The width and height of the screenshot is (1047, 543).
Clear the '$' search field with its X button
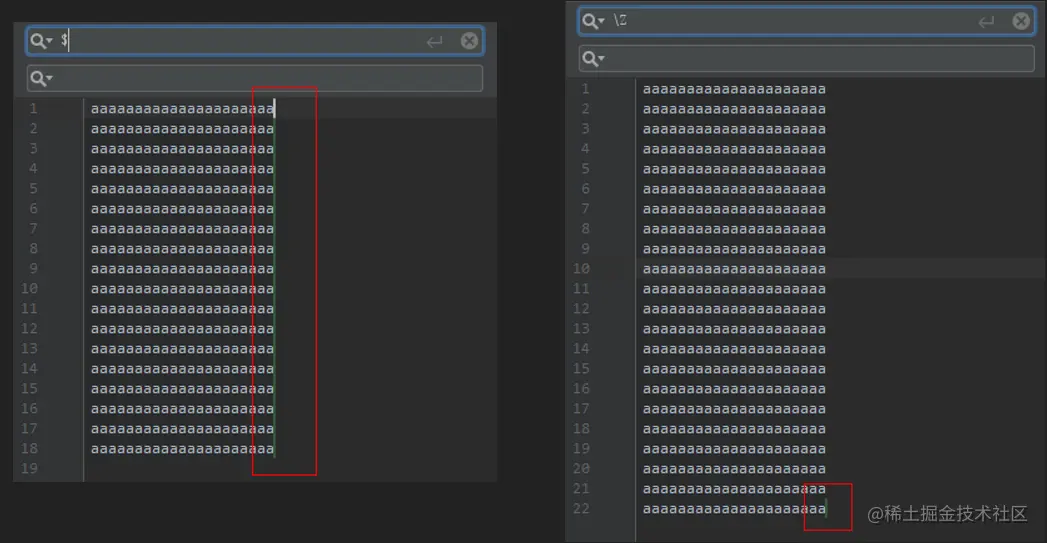(x=469, y=41)
